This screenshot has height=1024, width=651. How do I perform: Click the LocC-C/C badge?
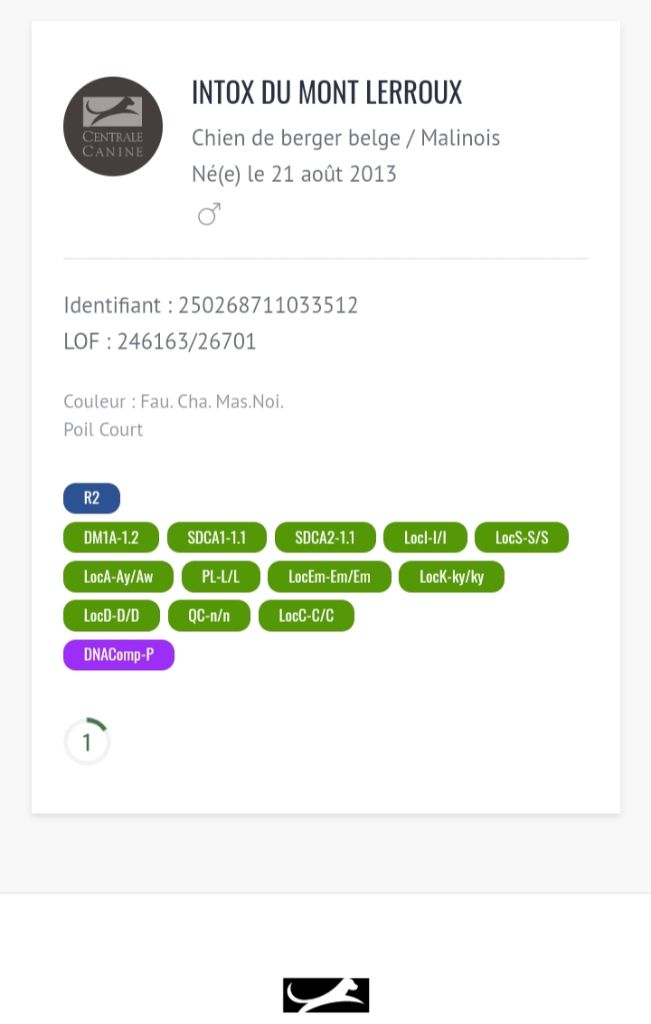(306, 615)
